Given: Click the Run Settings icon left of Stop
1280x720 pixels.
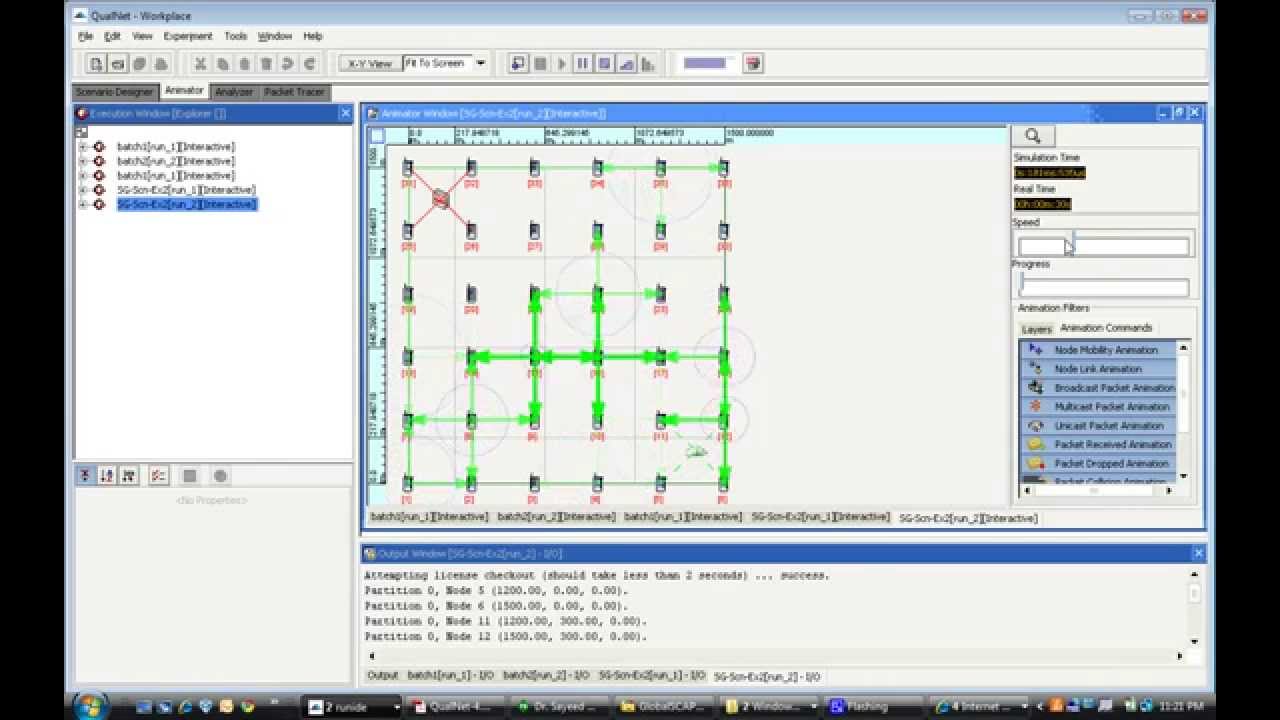Looking at the screenshot, I should [518, 63].
